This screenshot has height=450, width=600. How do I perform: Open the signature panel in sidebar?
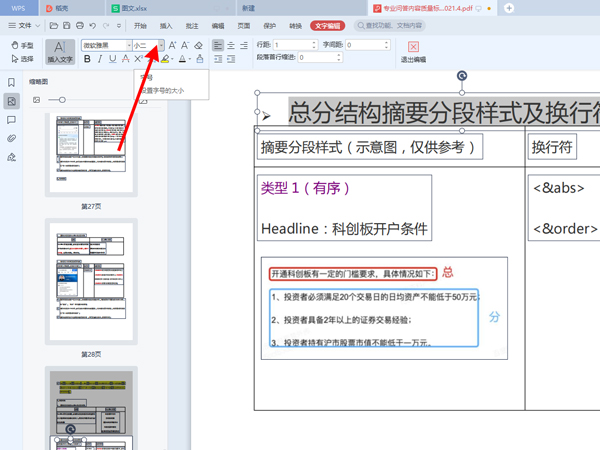[x=11, y=157]
